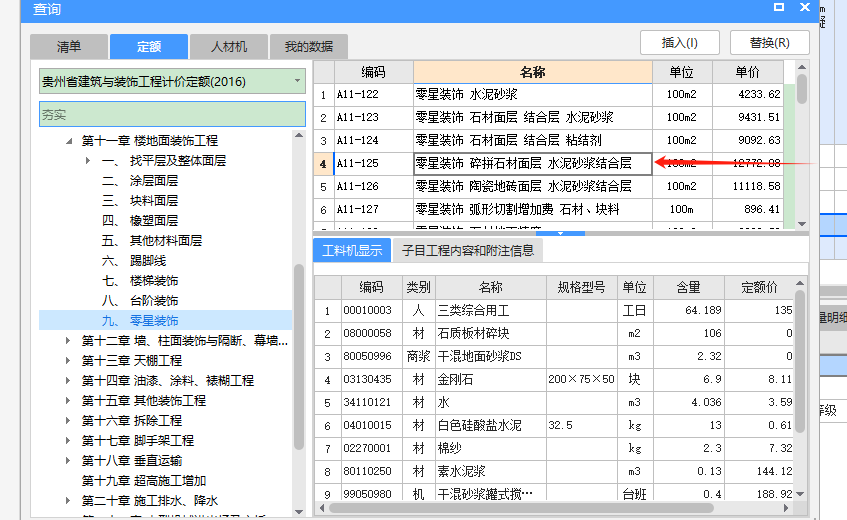Select 二、涂层面层 tree item
The height and width of the screenshot is (520, 847).
(140, 181)
